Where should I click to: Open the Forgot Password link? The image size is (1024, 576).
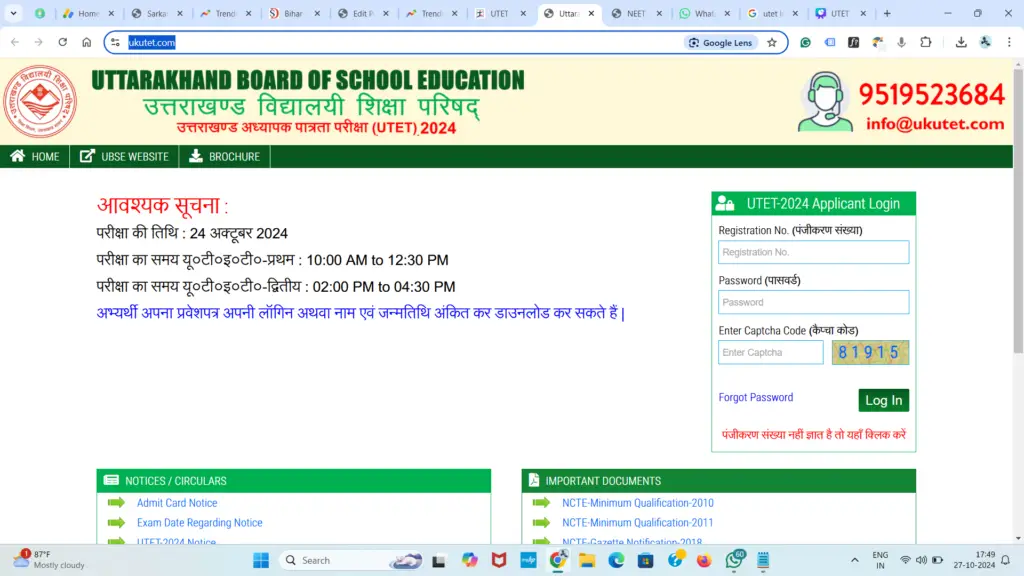pyautogui.click(x=756, y=398)
